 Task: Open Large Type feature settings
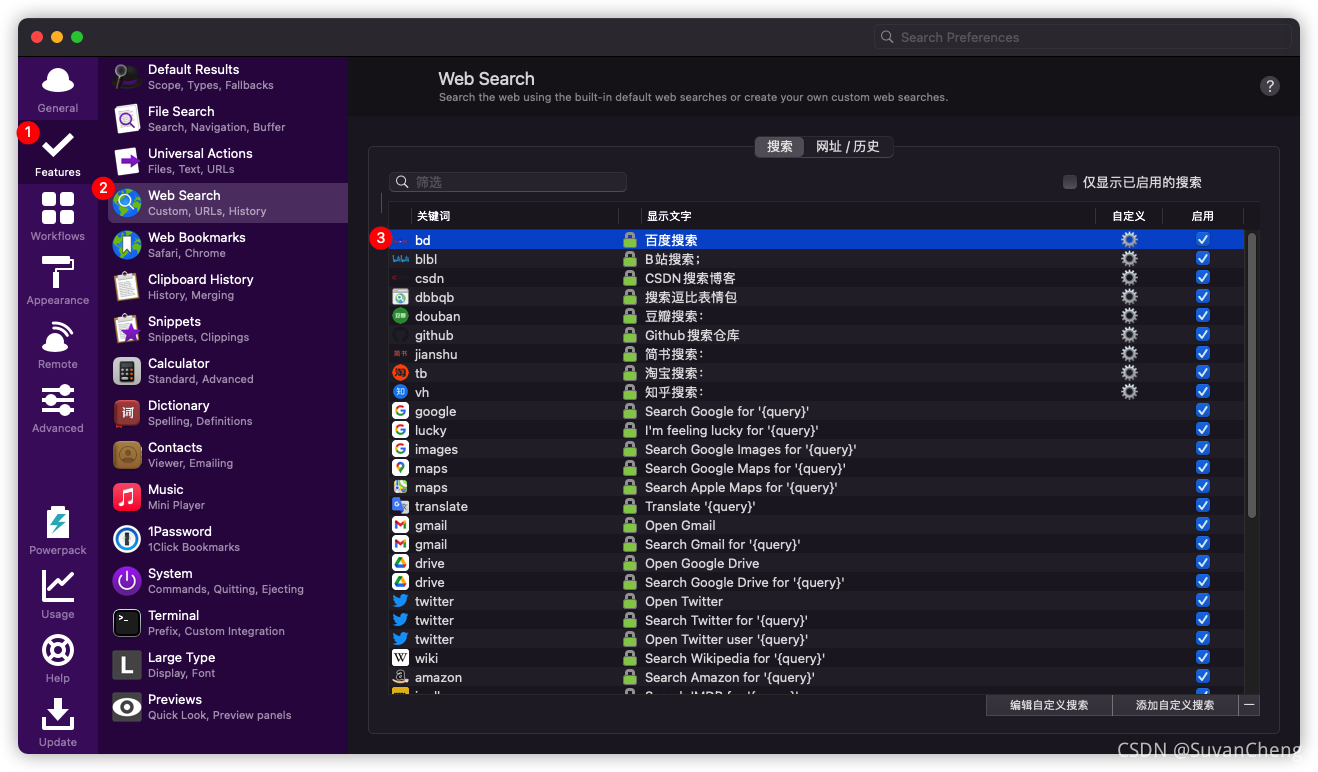pos(228,665)
